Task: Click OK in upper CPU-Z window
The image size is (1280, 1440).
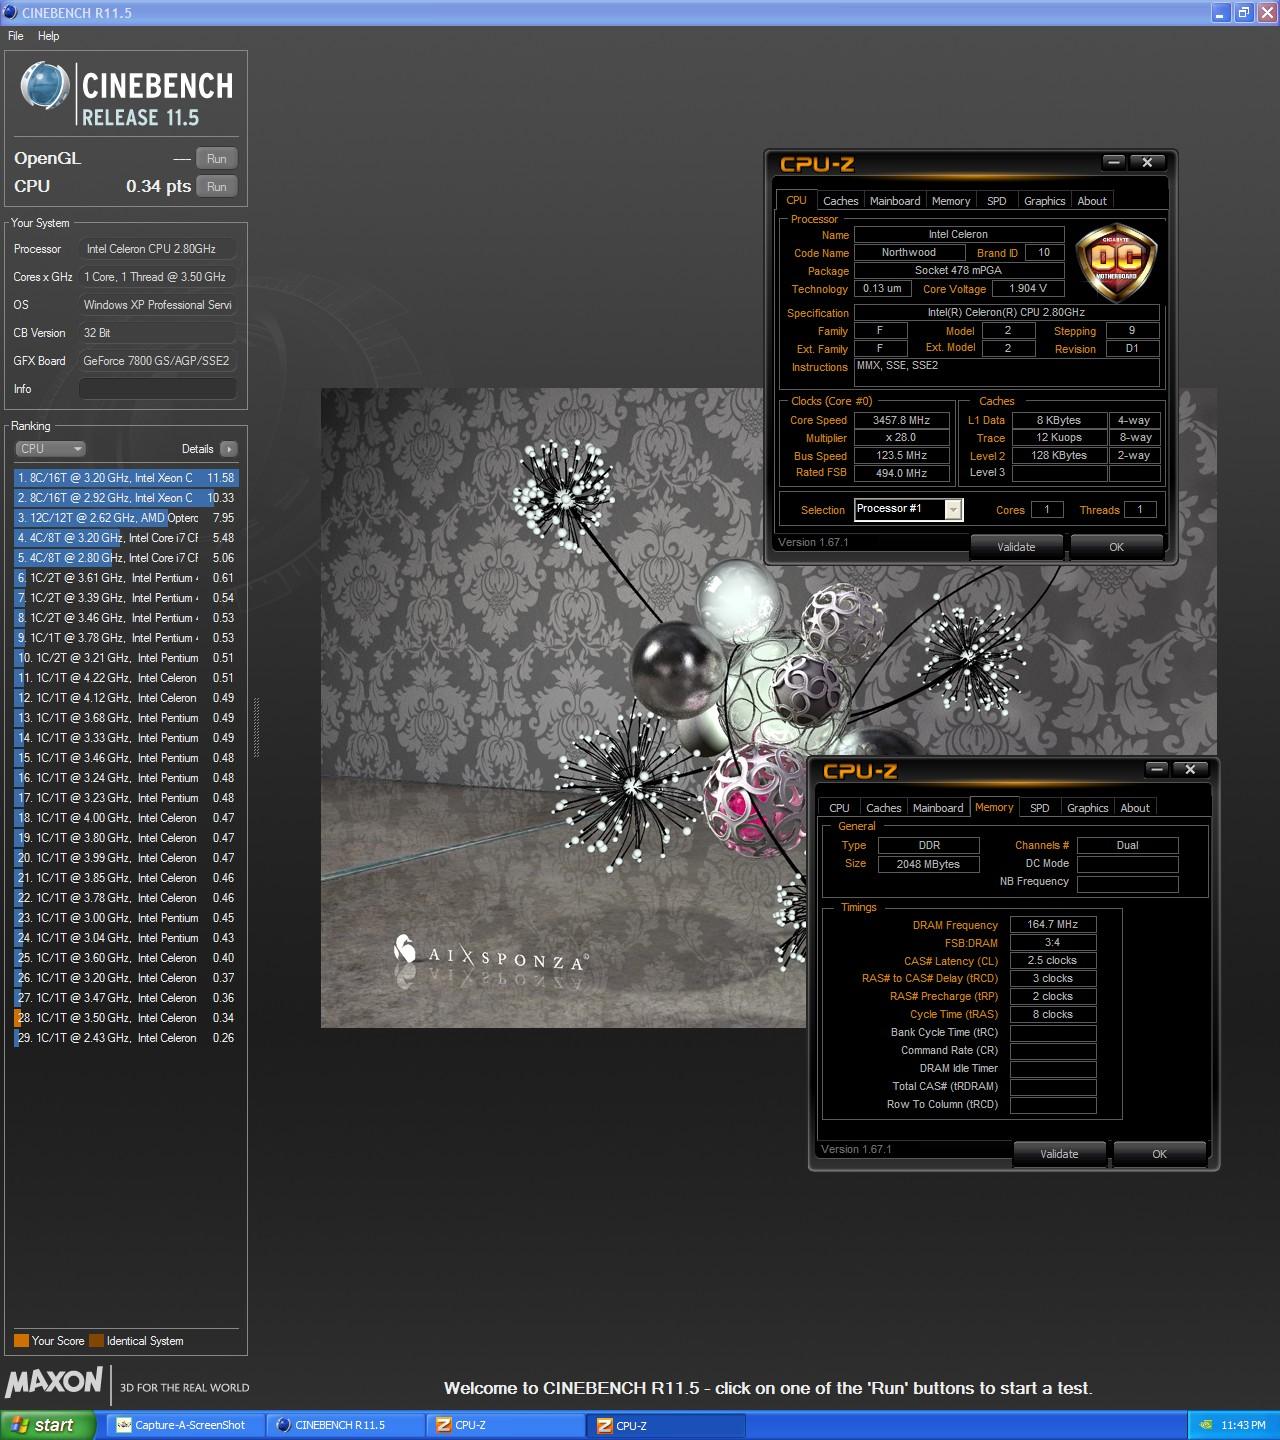Action: coord(1116,547)
